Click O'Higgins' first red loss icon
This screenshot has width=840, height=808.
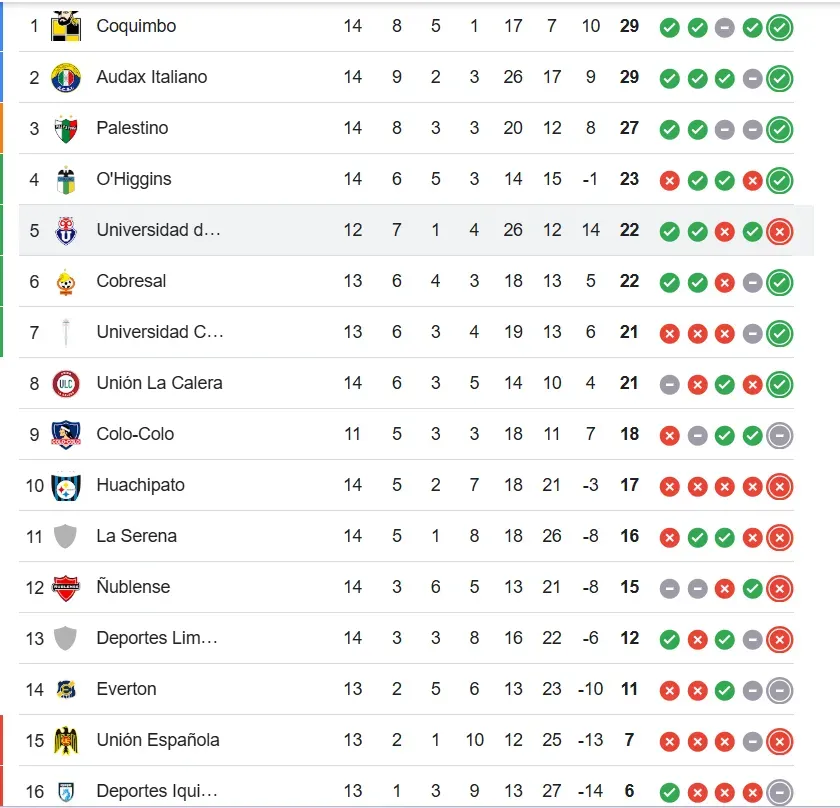tap(669, 181)
